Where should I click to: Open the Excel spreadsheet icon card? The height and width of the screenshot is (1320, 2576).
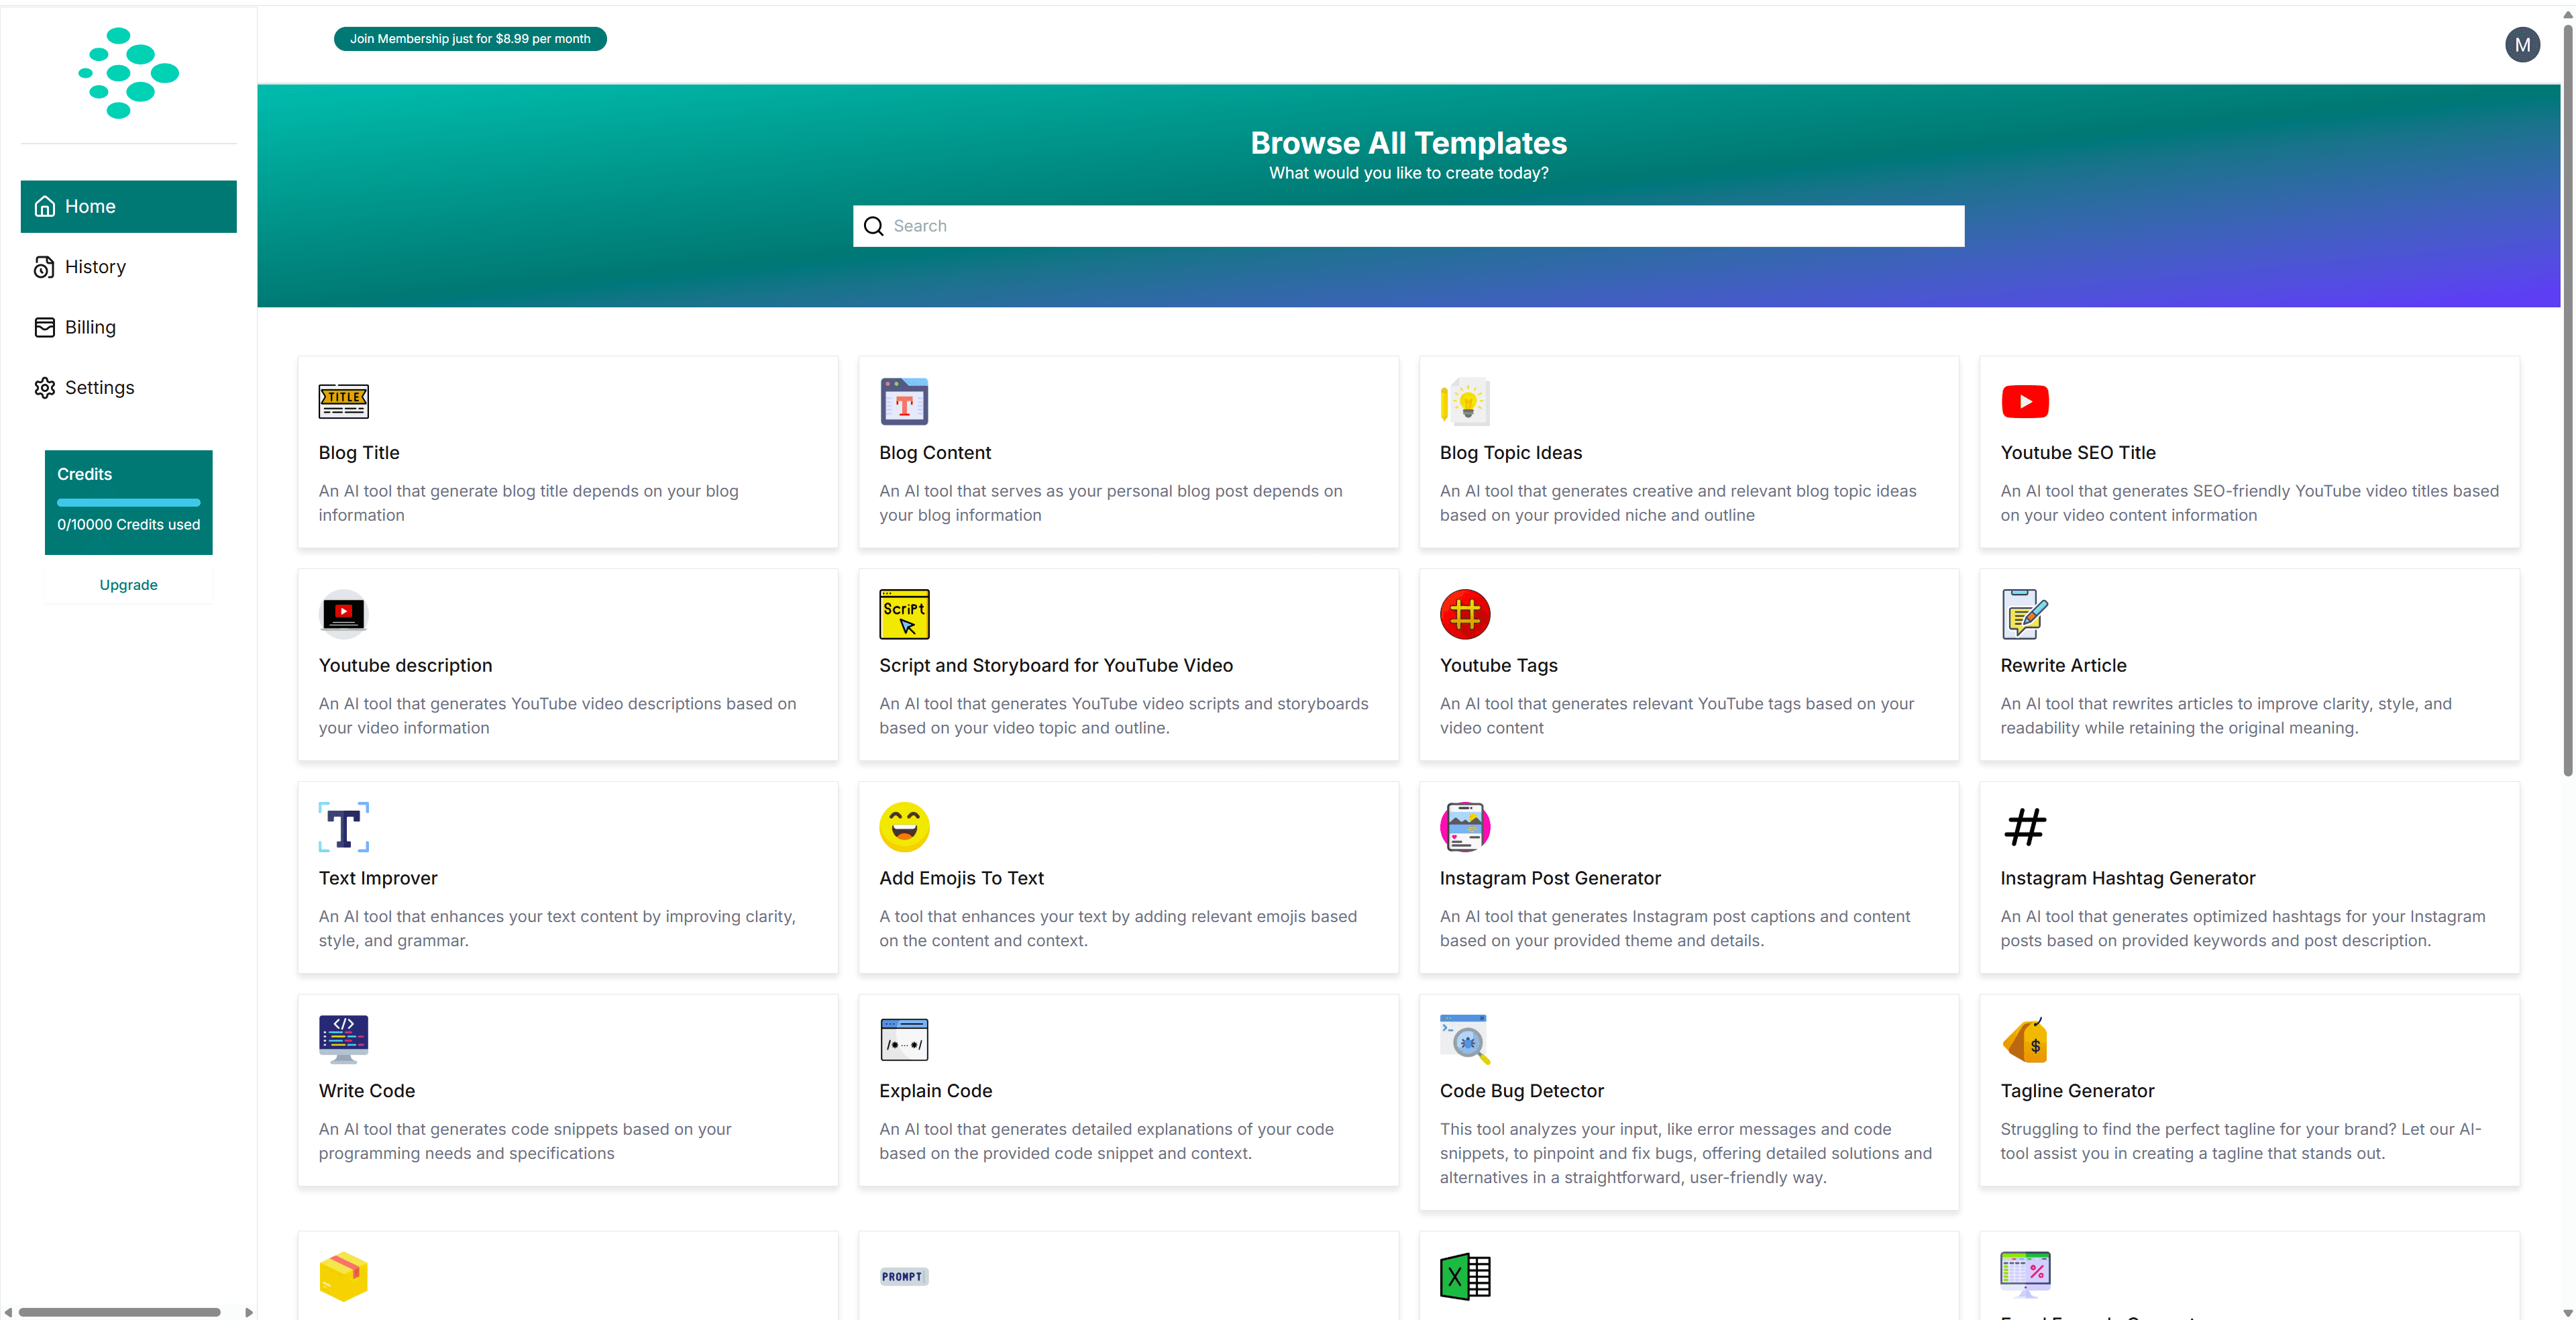(1465, 1276)
